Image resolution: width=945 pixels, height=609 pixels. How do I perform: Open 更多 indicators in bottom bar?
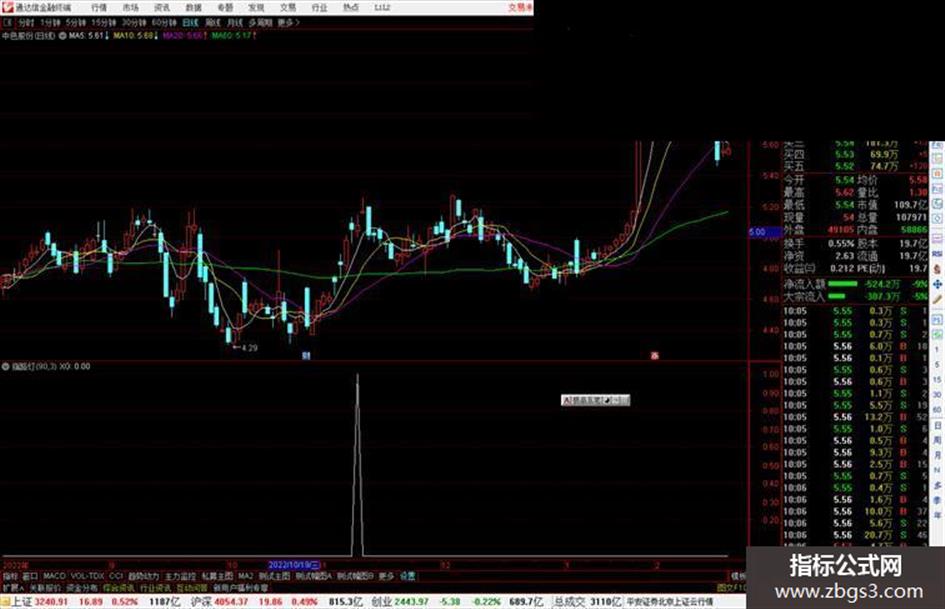386,576
